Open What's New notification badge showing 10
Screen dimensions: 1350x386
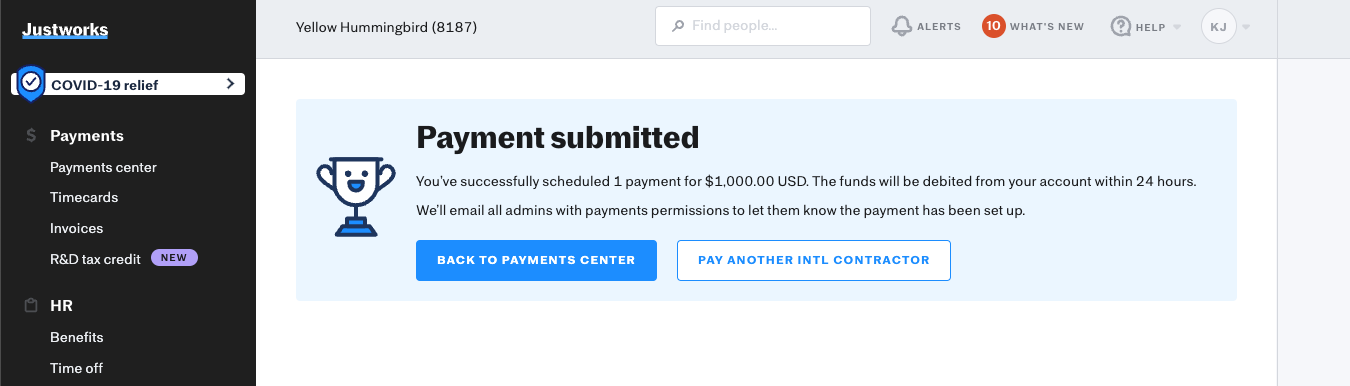(993, 27)
